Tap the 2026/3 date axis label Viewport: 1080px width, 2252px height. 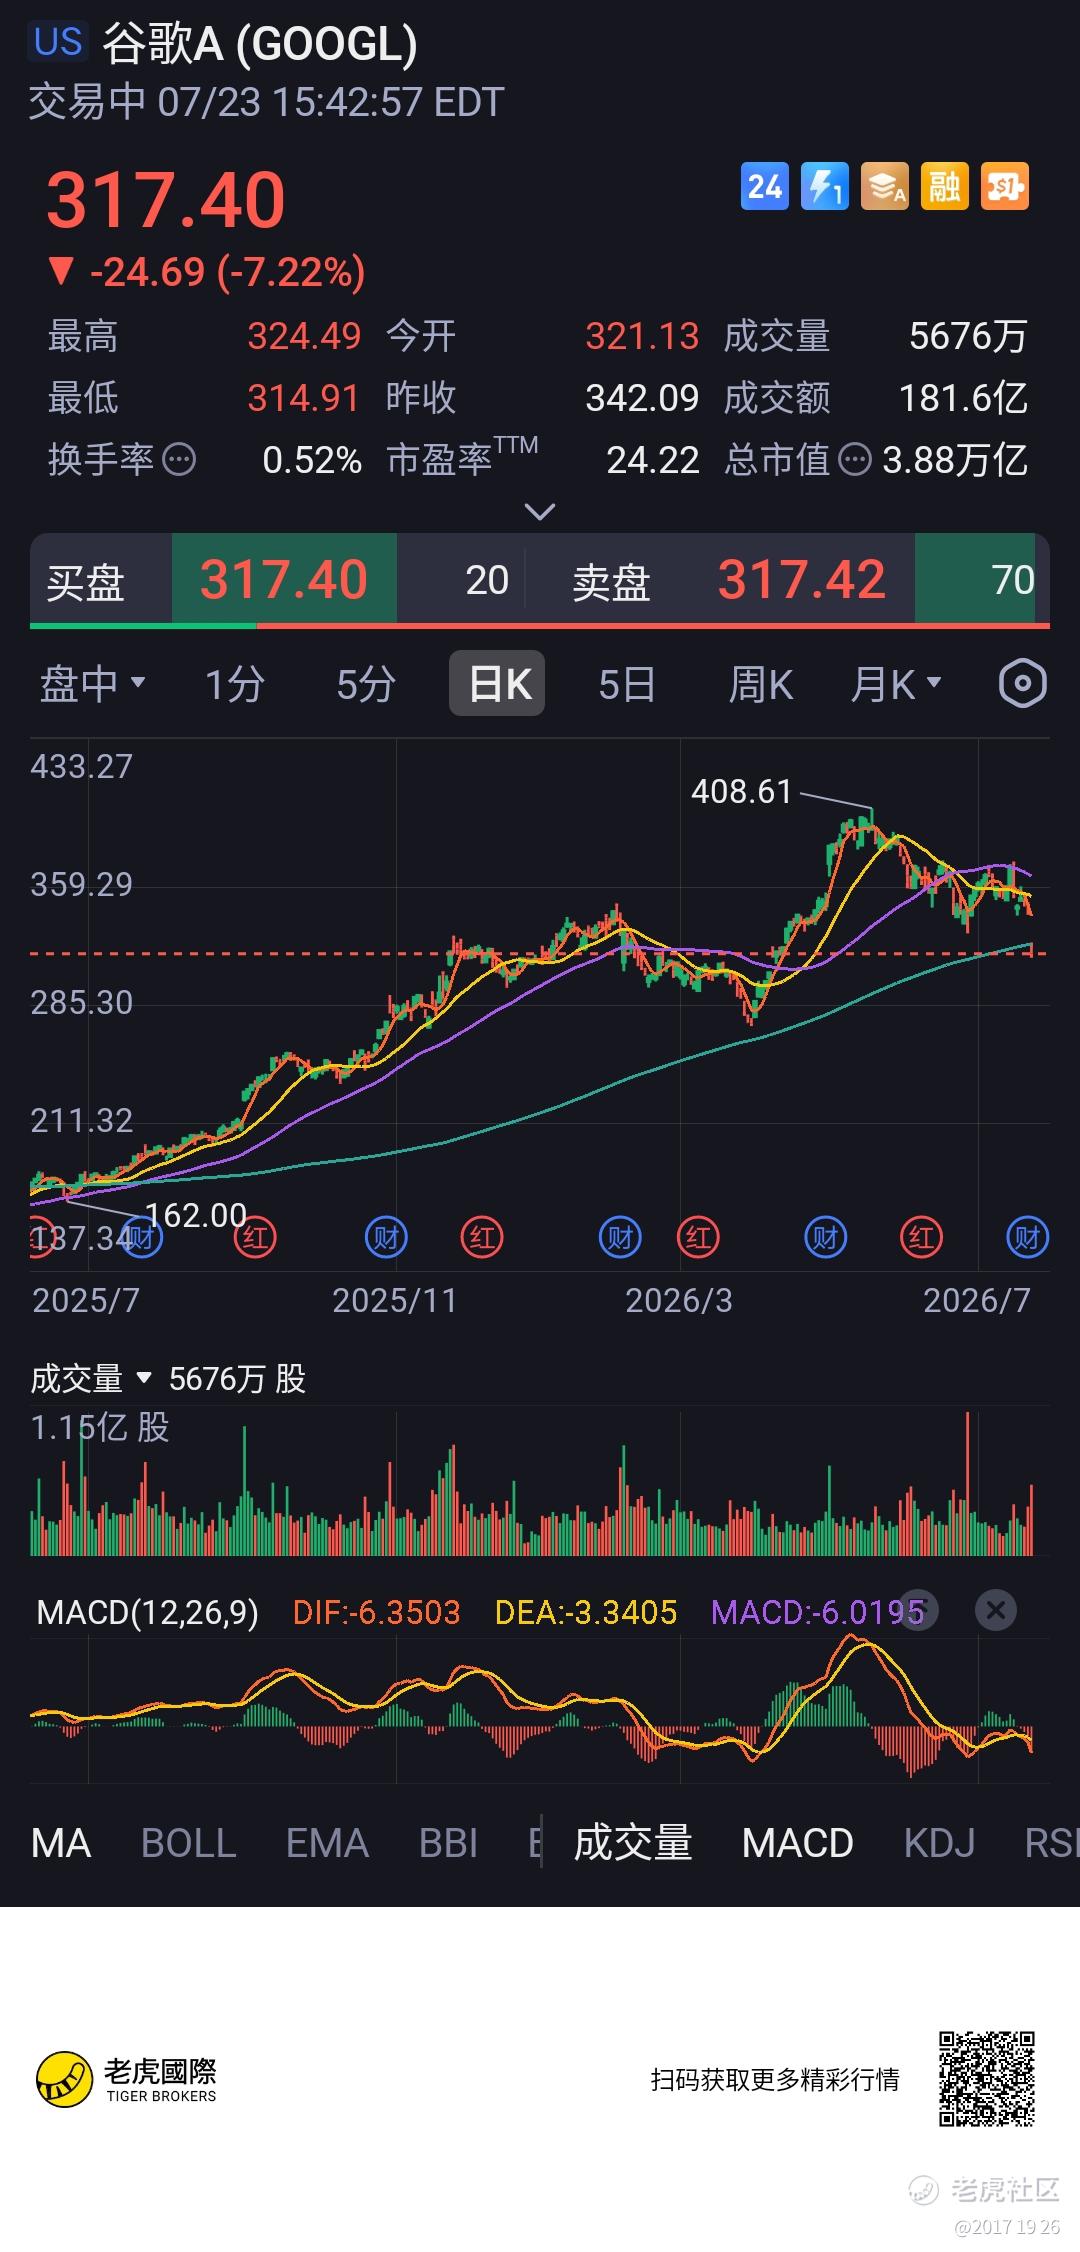click(x=679, y=1300)
